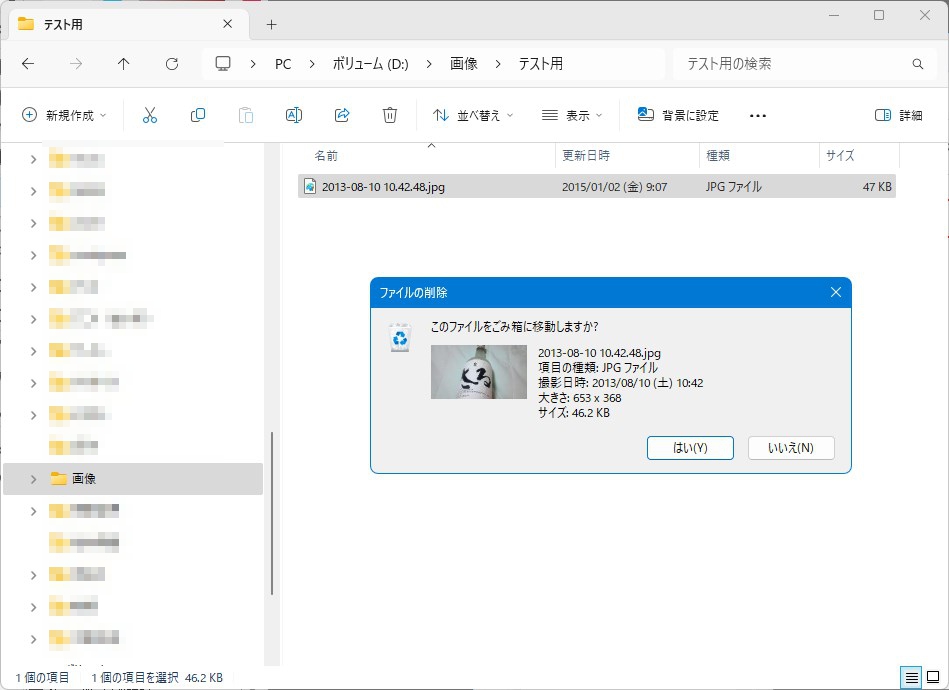
Task: Go up one folder with Up arrow
Action: tap(124, 64)
